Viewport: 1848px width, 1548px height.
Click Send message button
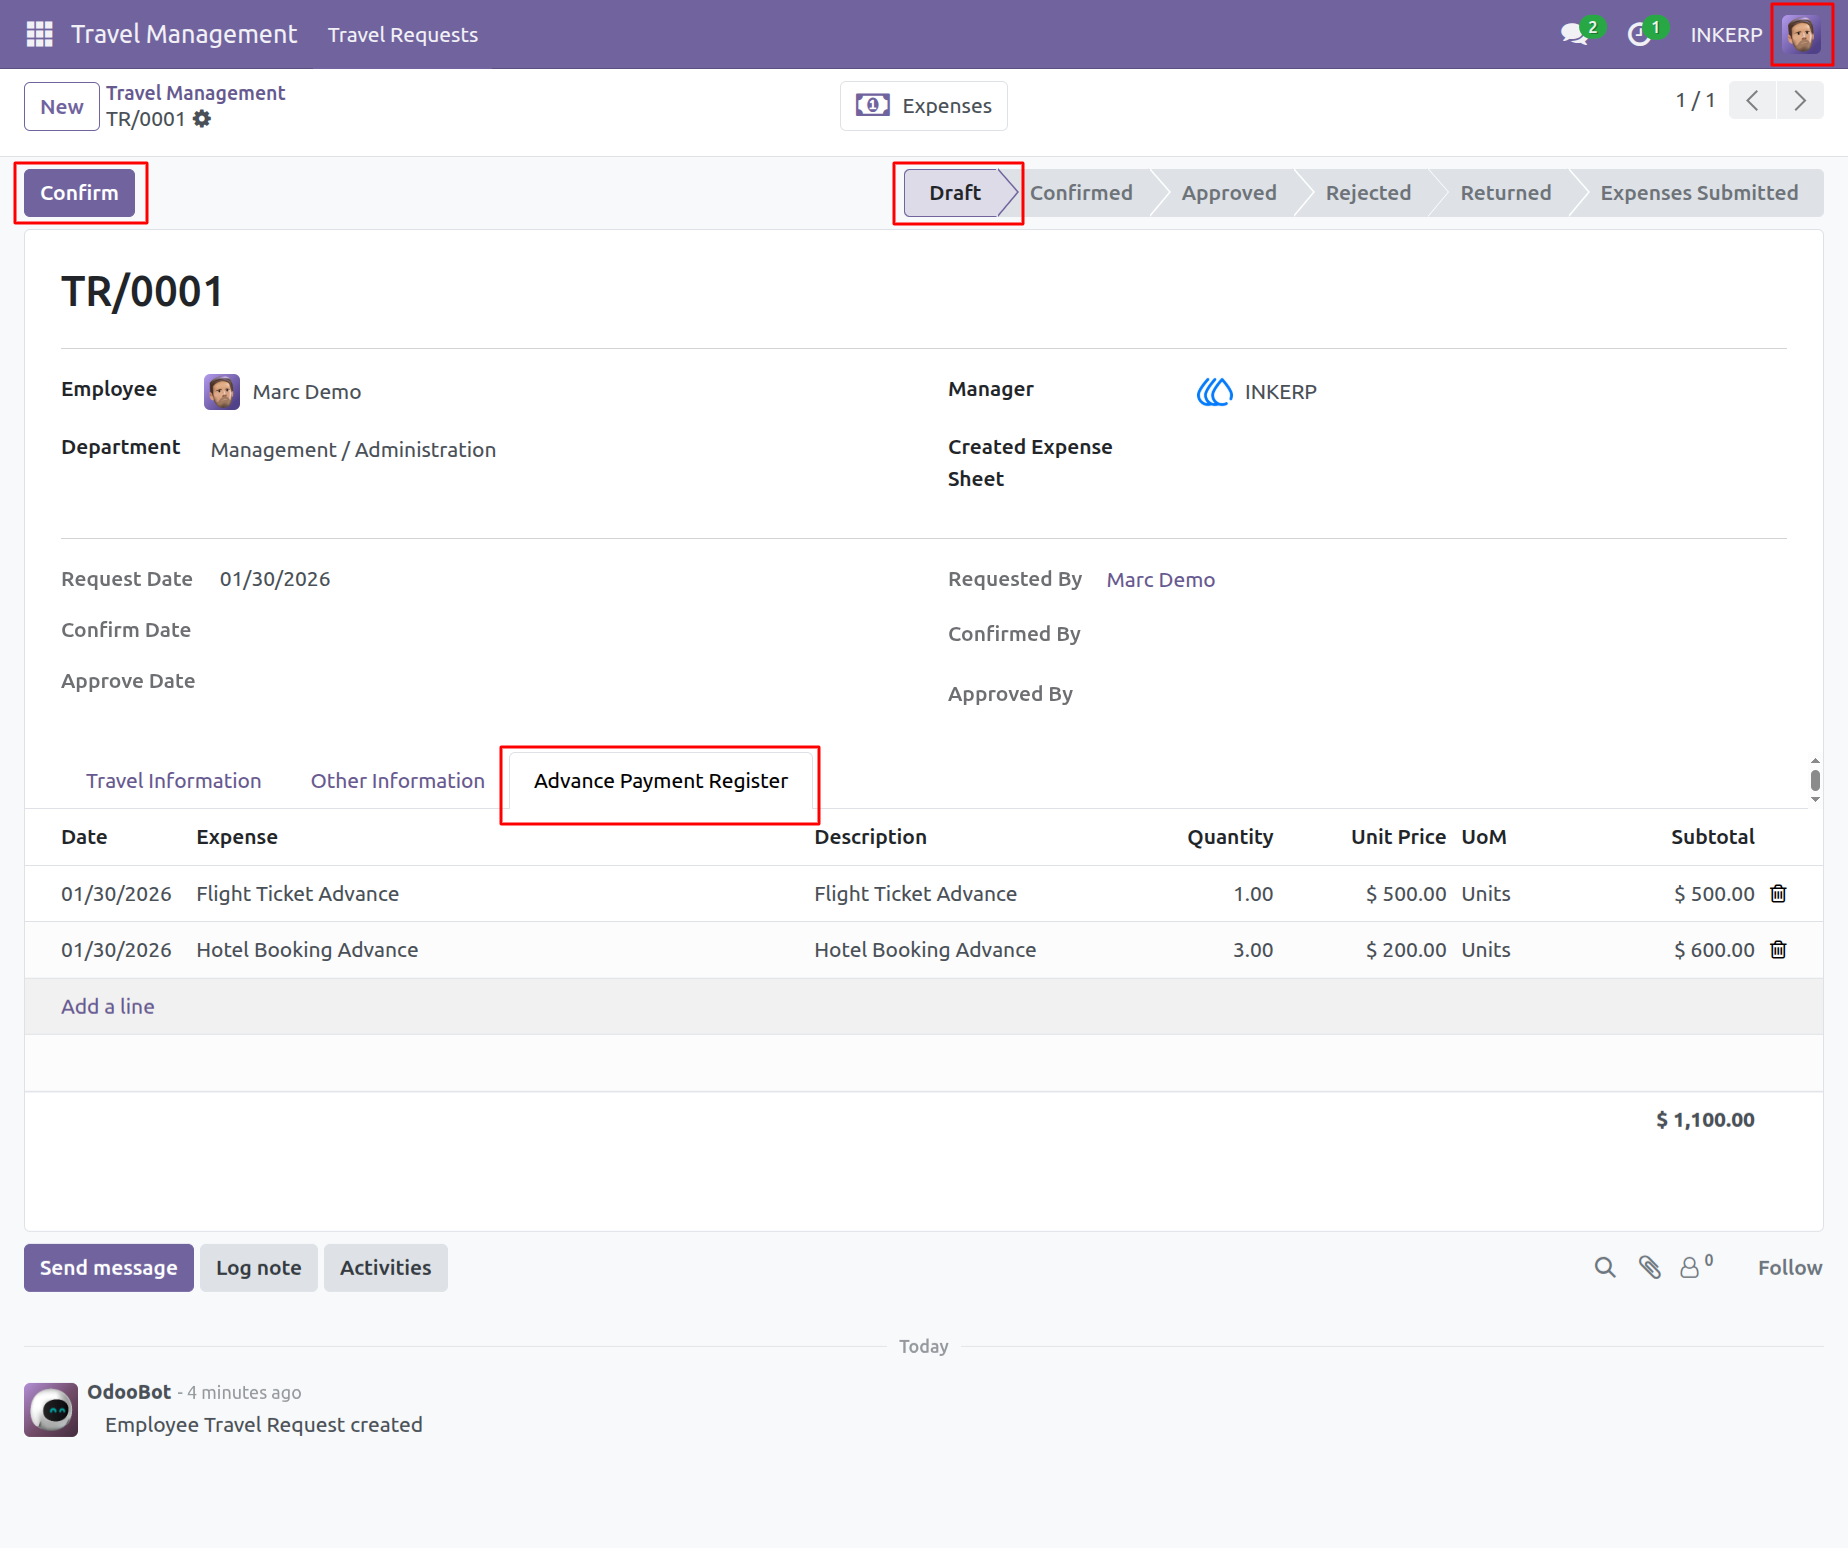(x=109, y=1268)
